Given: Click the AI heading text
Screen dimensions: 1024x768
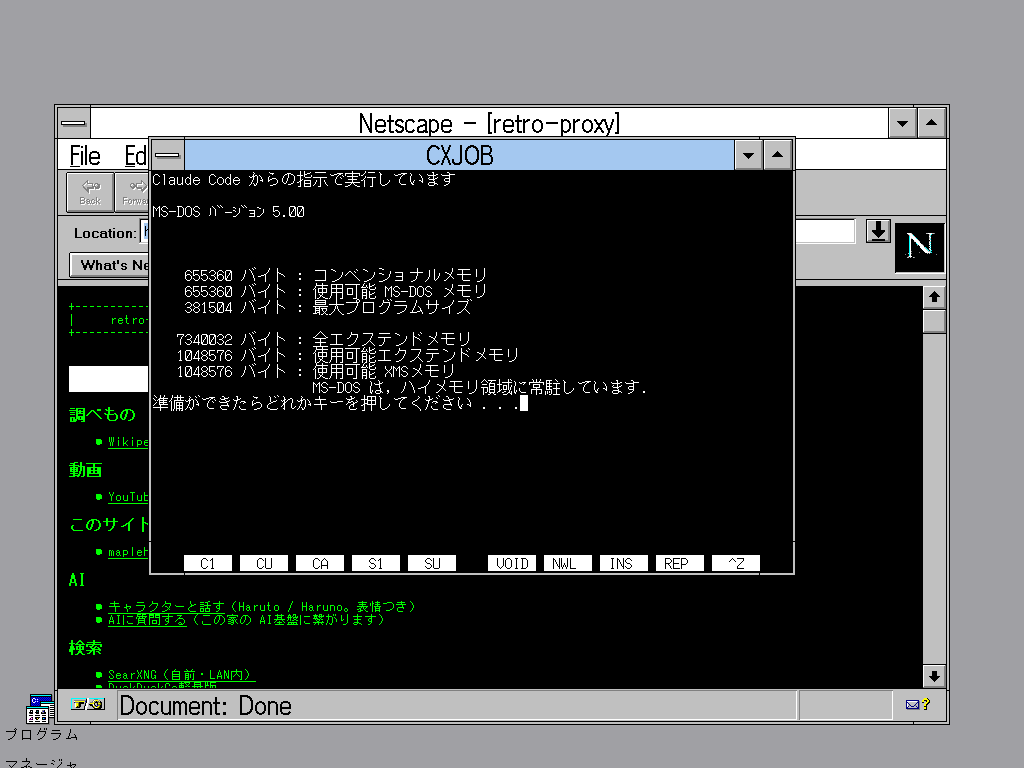Looking at the screenshot, I should click(77, 580).
